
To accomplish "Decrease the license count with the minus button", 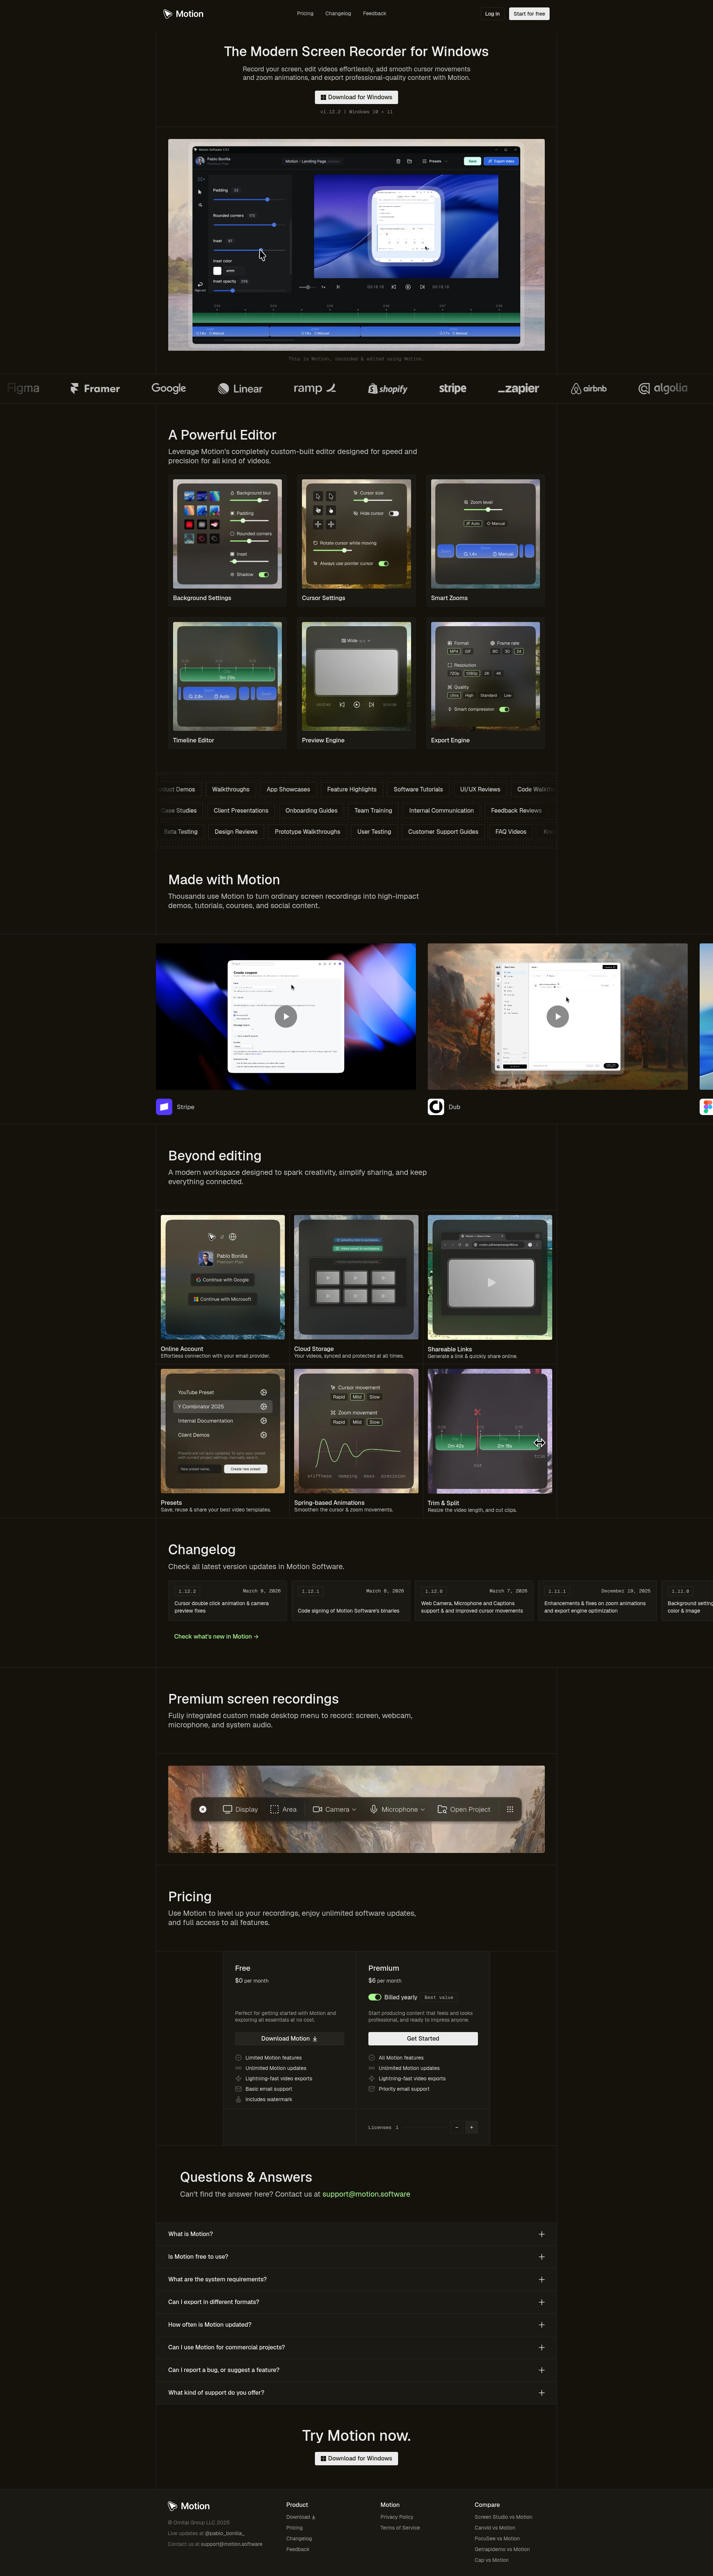I will click(457, 2127).
